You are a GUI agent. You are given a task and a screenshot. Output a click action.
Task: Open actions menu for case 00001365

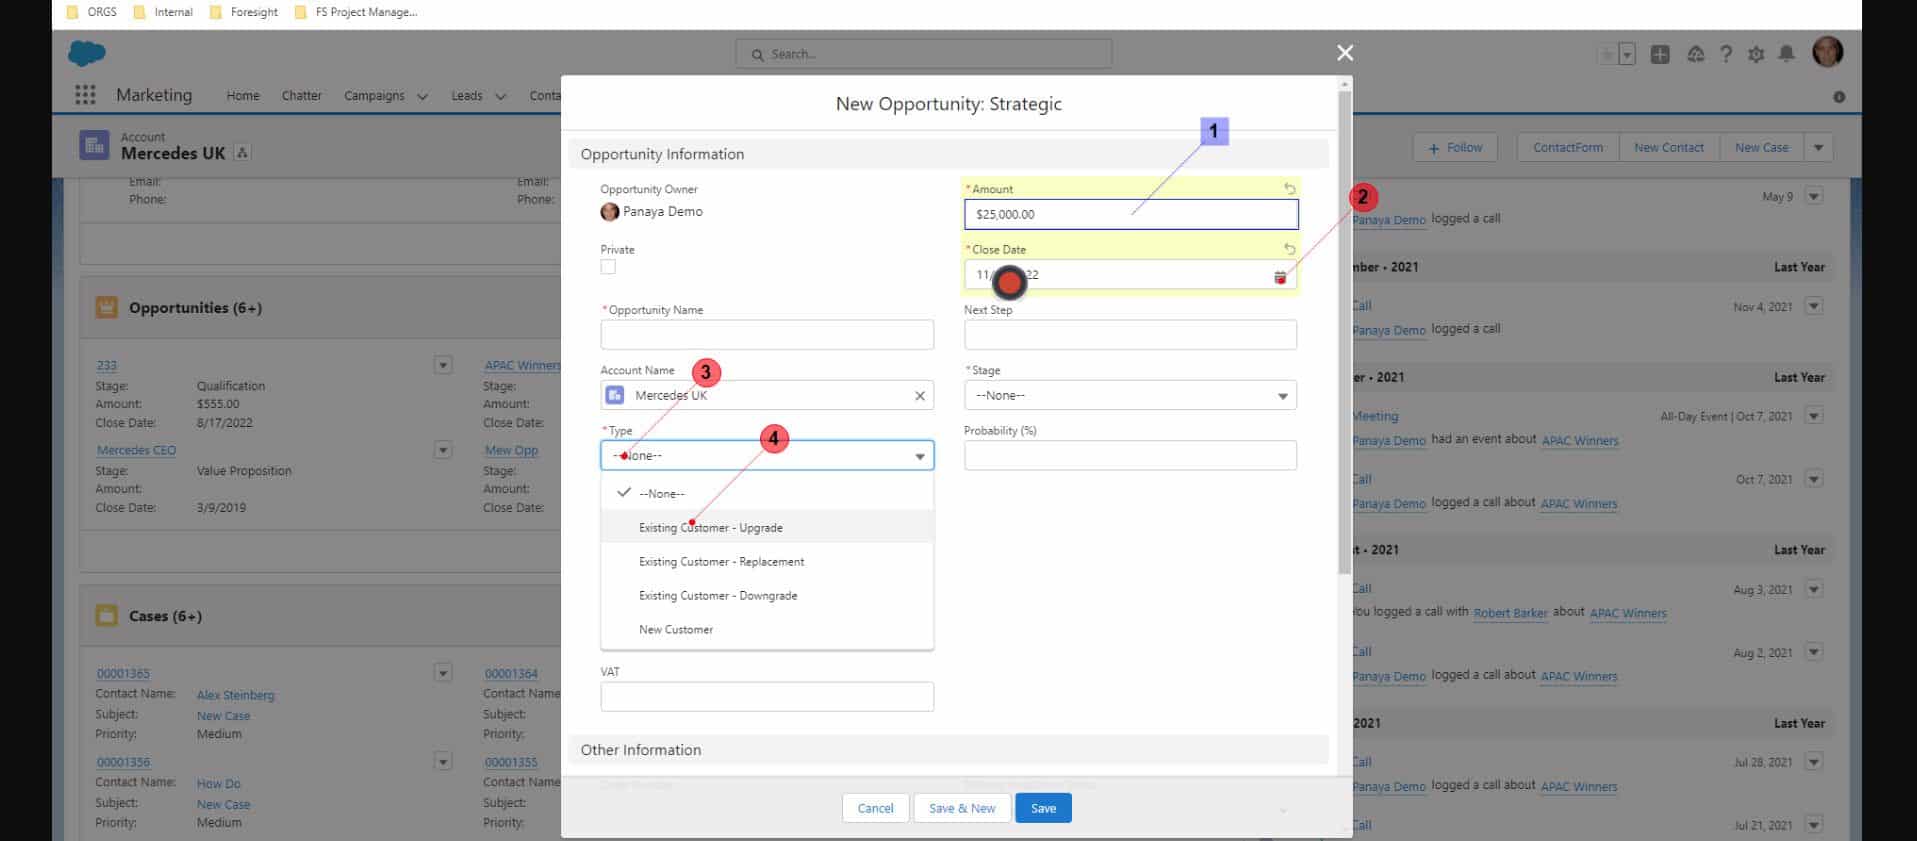coord(443,673)
